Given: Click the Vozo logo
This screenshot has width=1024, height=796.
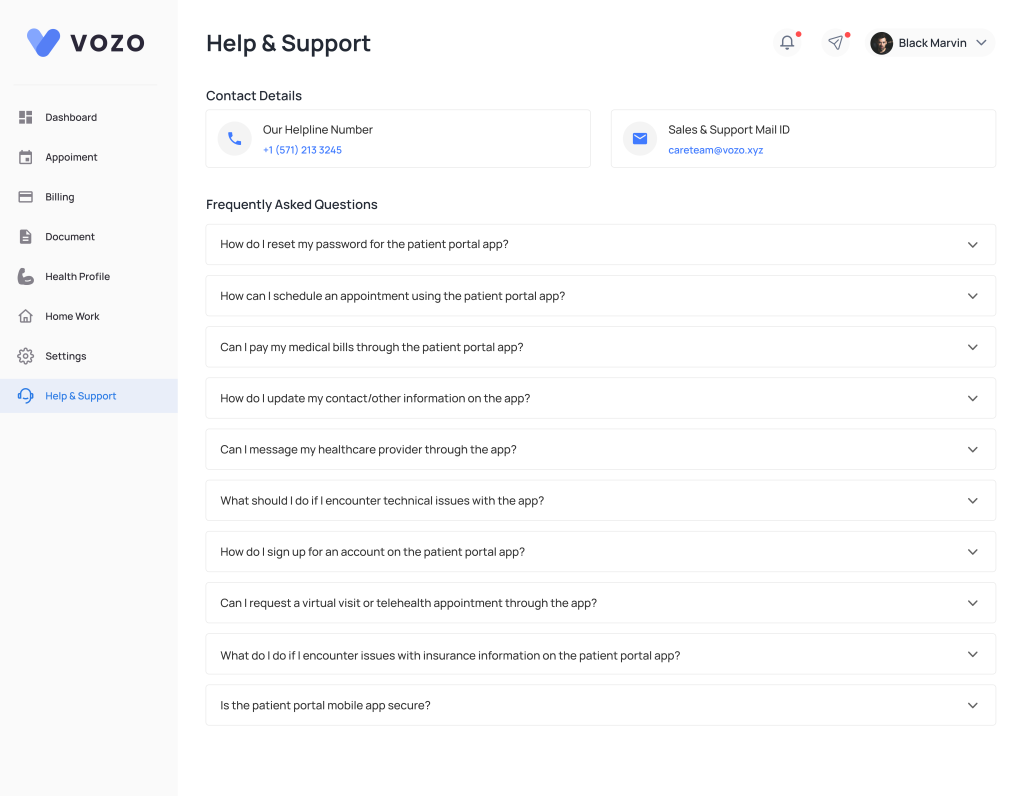Looking at the screenshot, I should tap(86, 42).
